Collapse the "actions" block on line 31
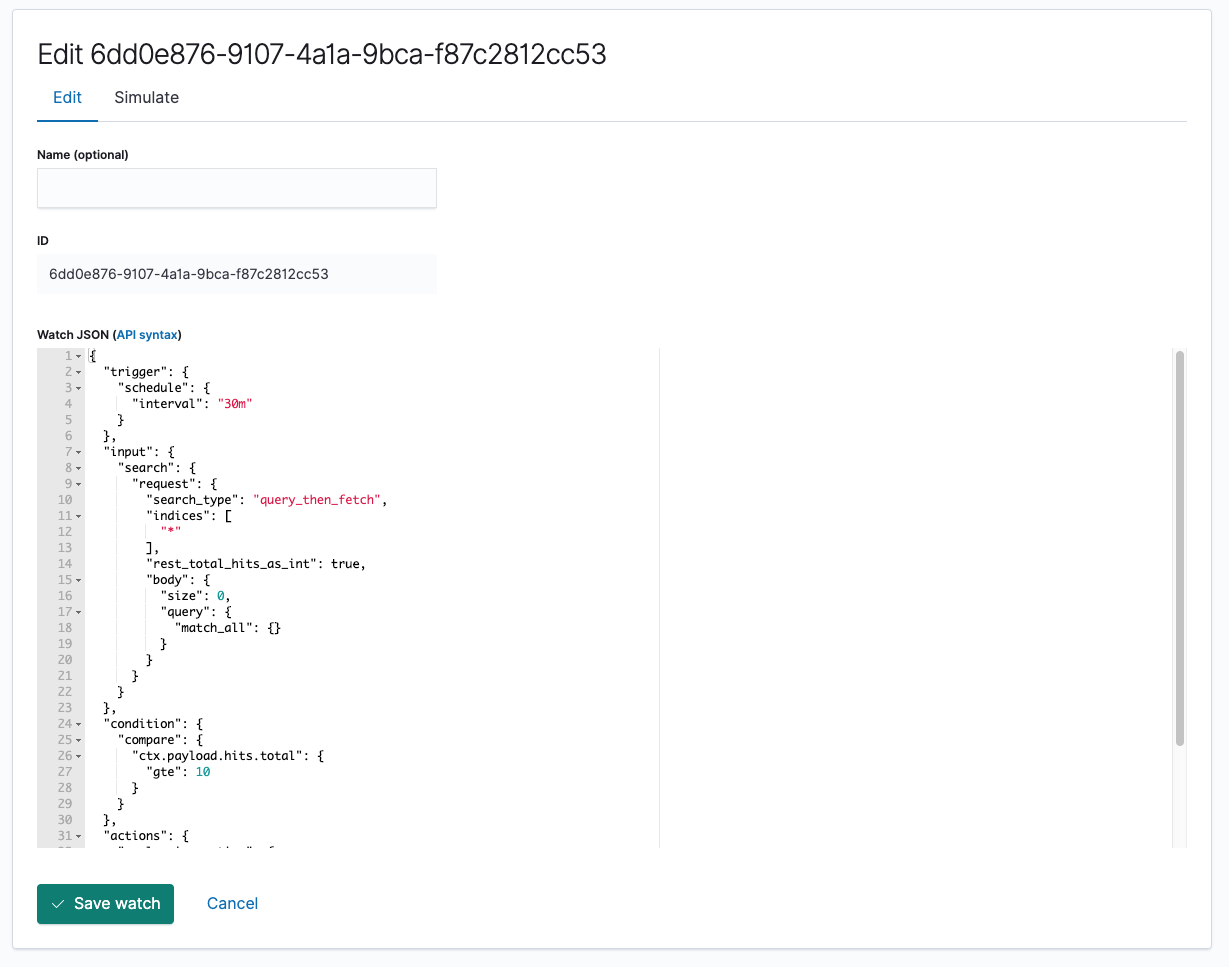Viewport: 1229px width, 967px height. [x=79, y=836]
